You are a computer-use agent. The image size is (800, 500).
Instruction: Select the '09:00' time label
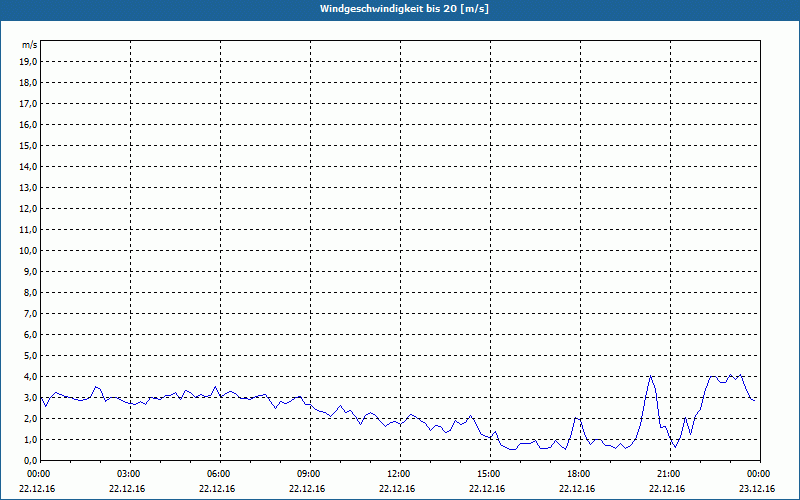[x=310, y=474]
